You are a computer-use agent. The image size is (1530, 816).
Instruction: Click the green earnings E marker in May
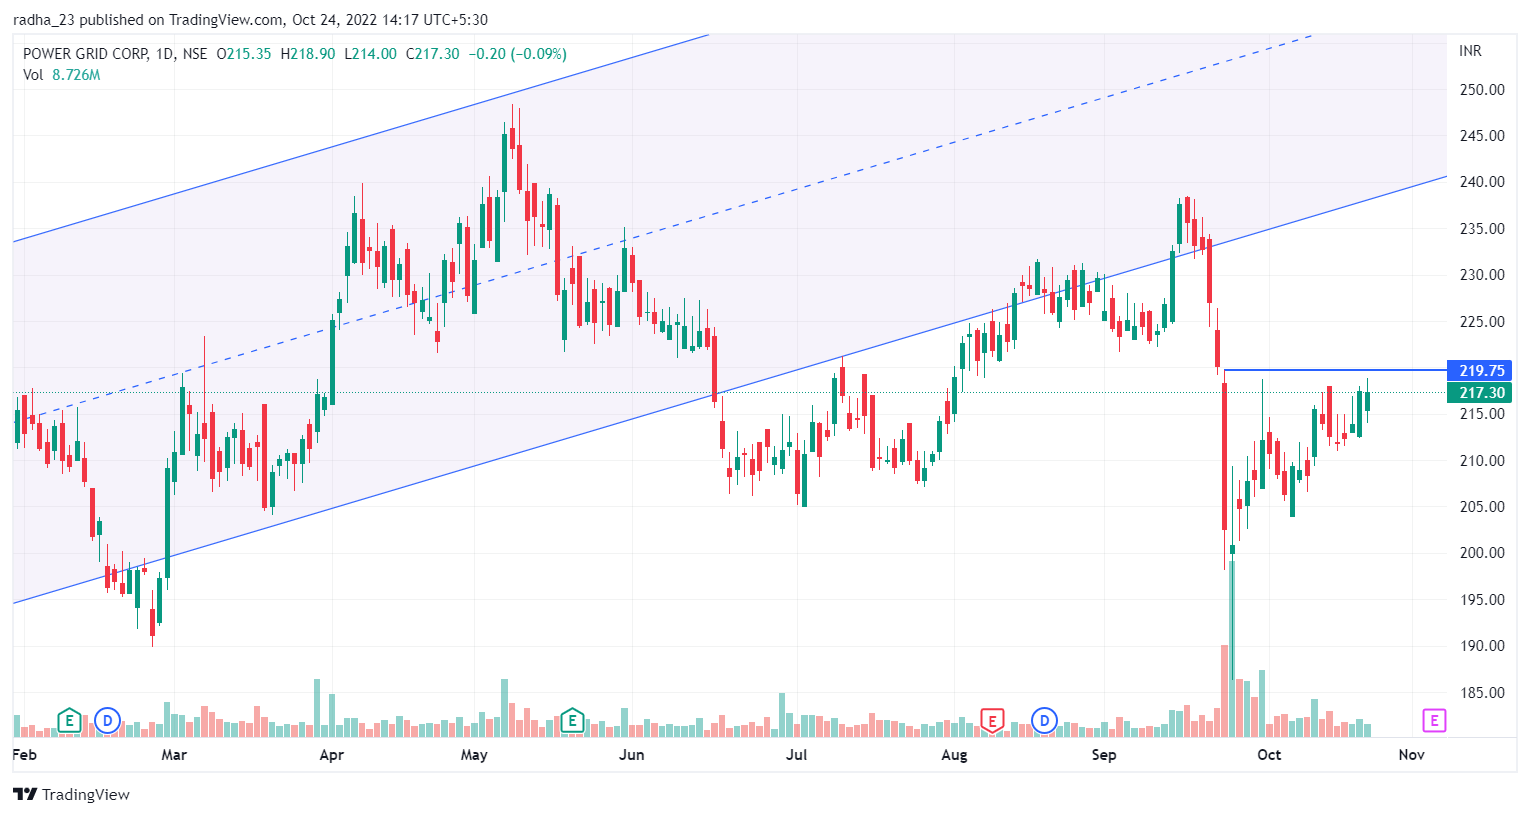pos(572,720)
